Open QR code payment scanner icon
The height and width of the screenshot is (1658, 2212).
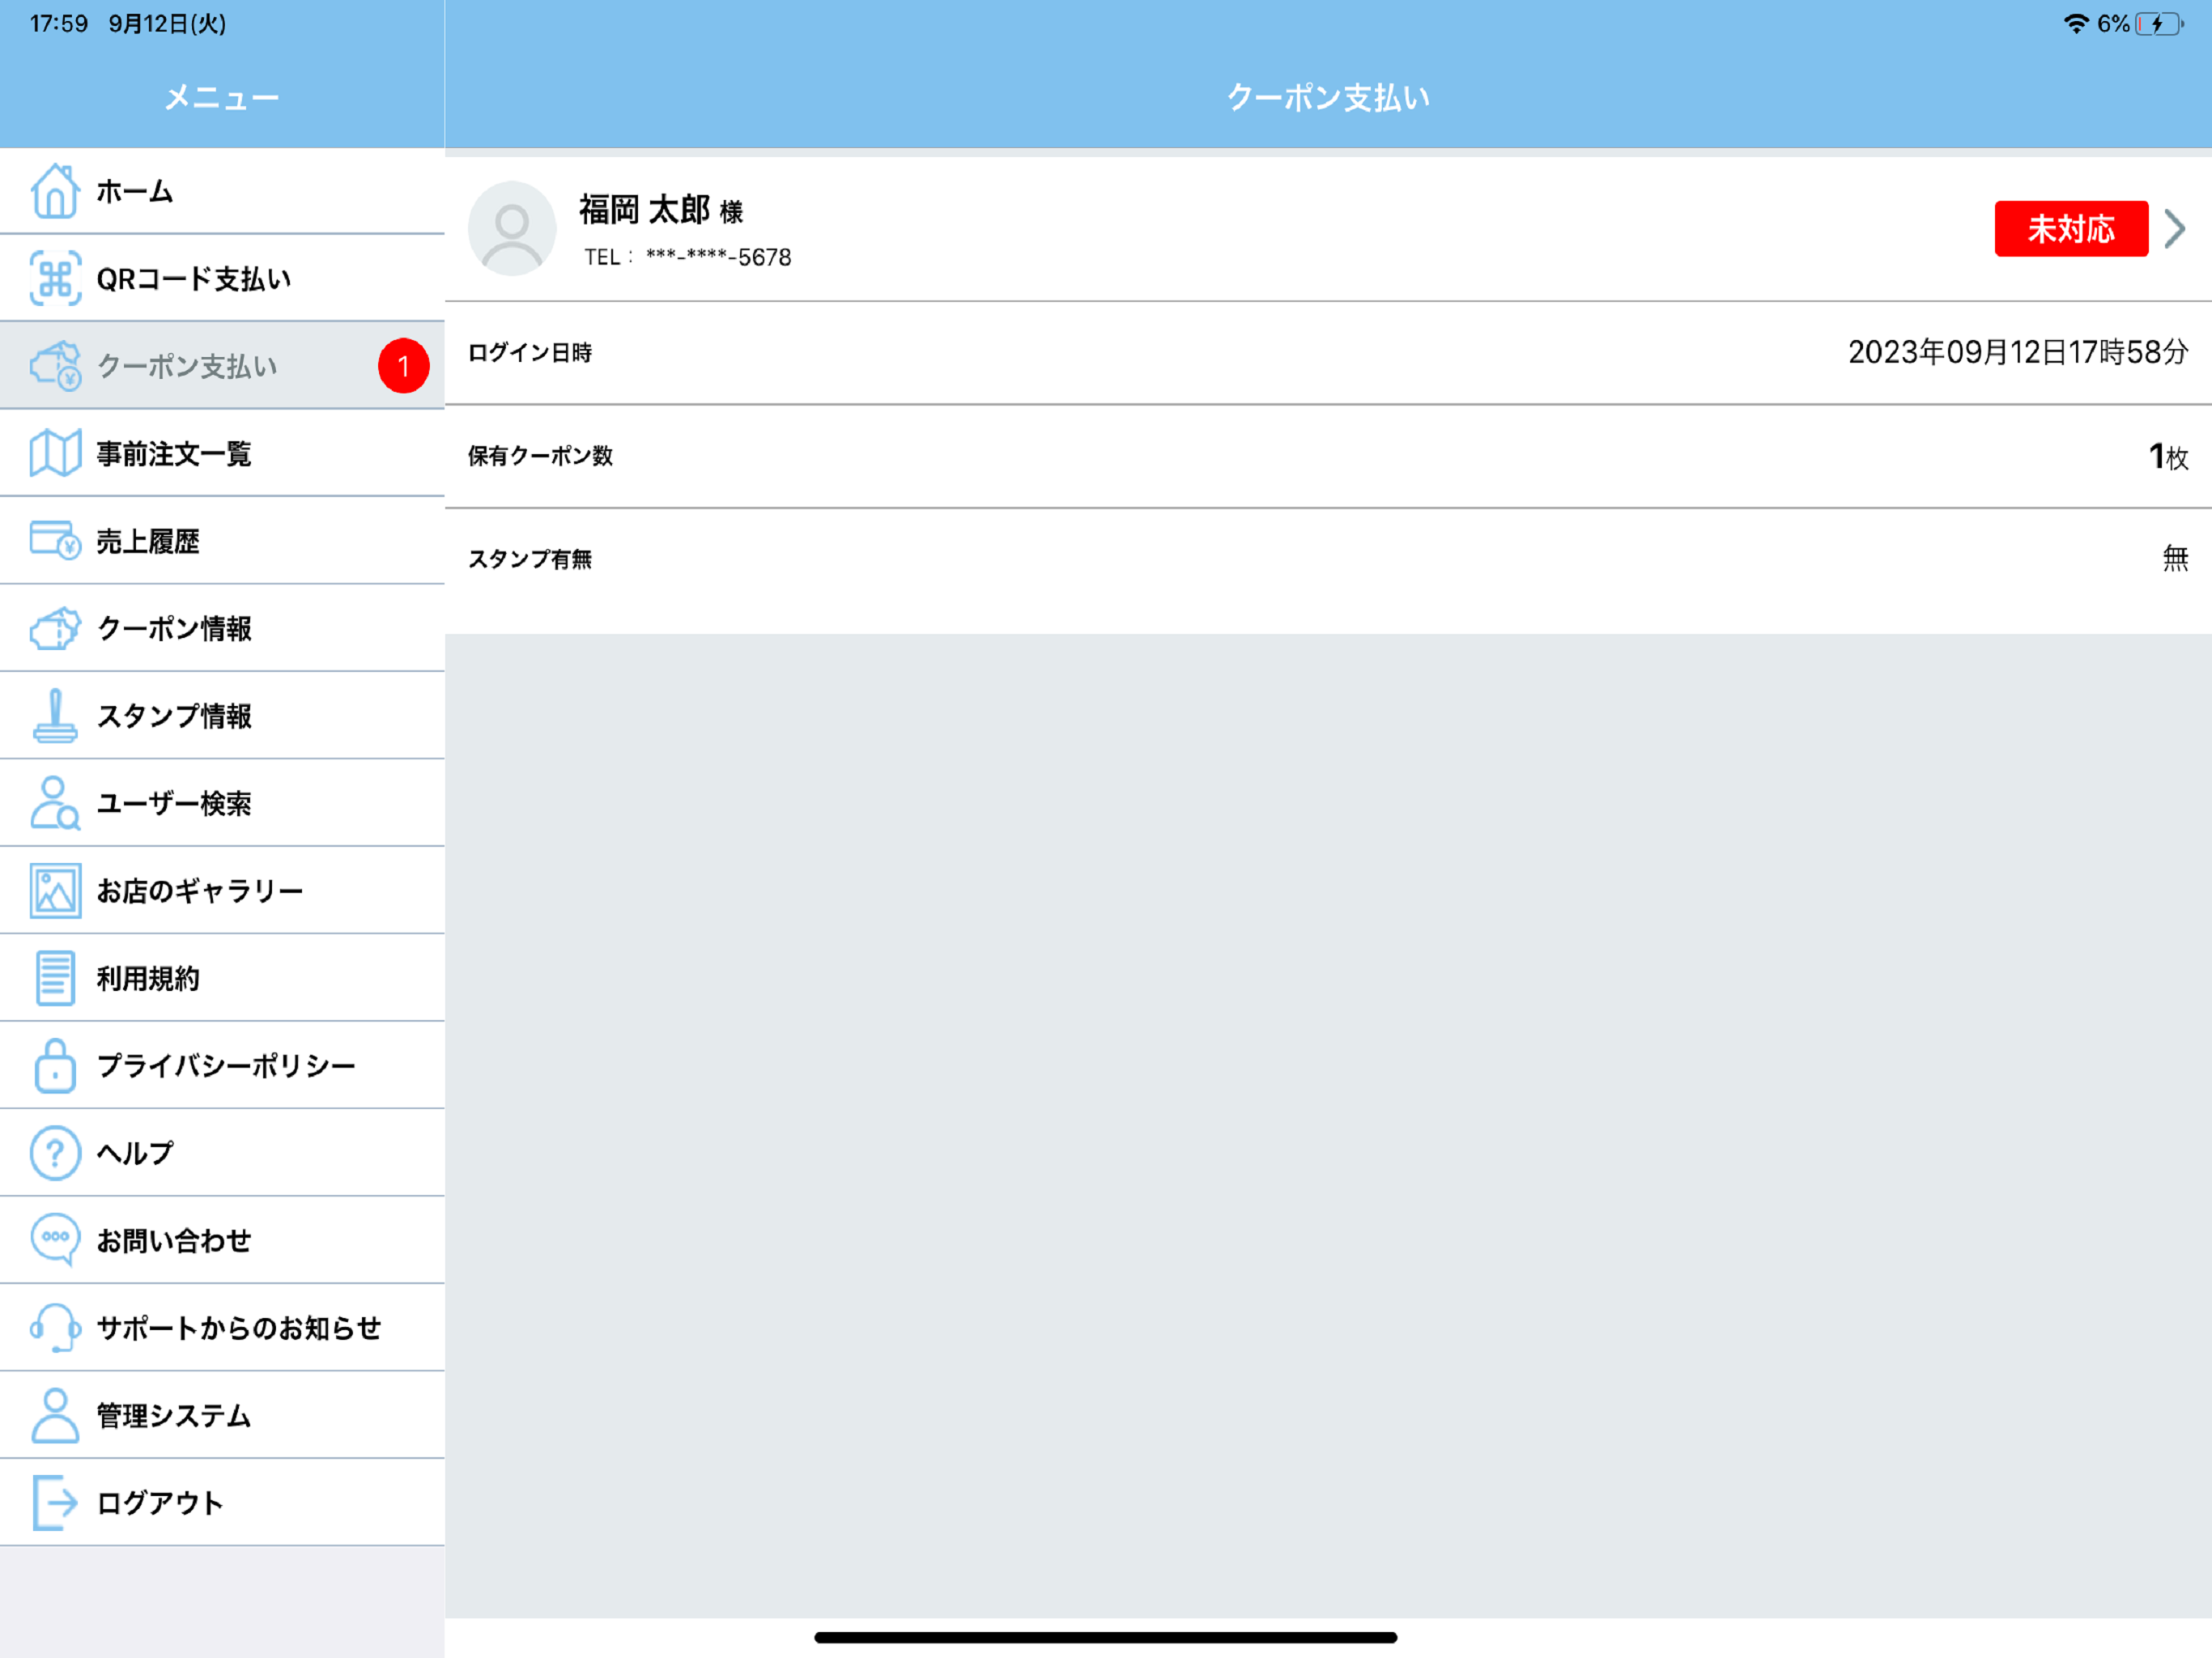tap(55, 278)
